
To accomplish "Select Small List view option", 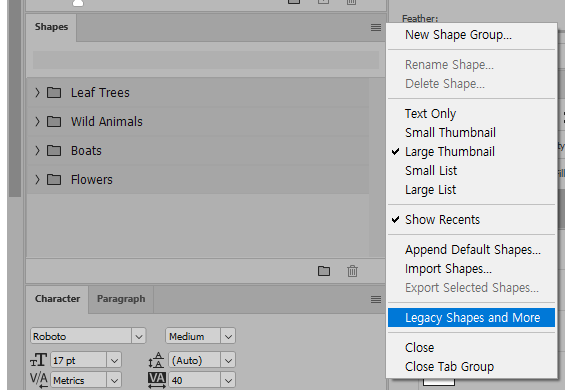I will [471, 171].
